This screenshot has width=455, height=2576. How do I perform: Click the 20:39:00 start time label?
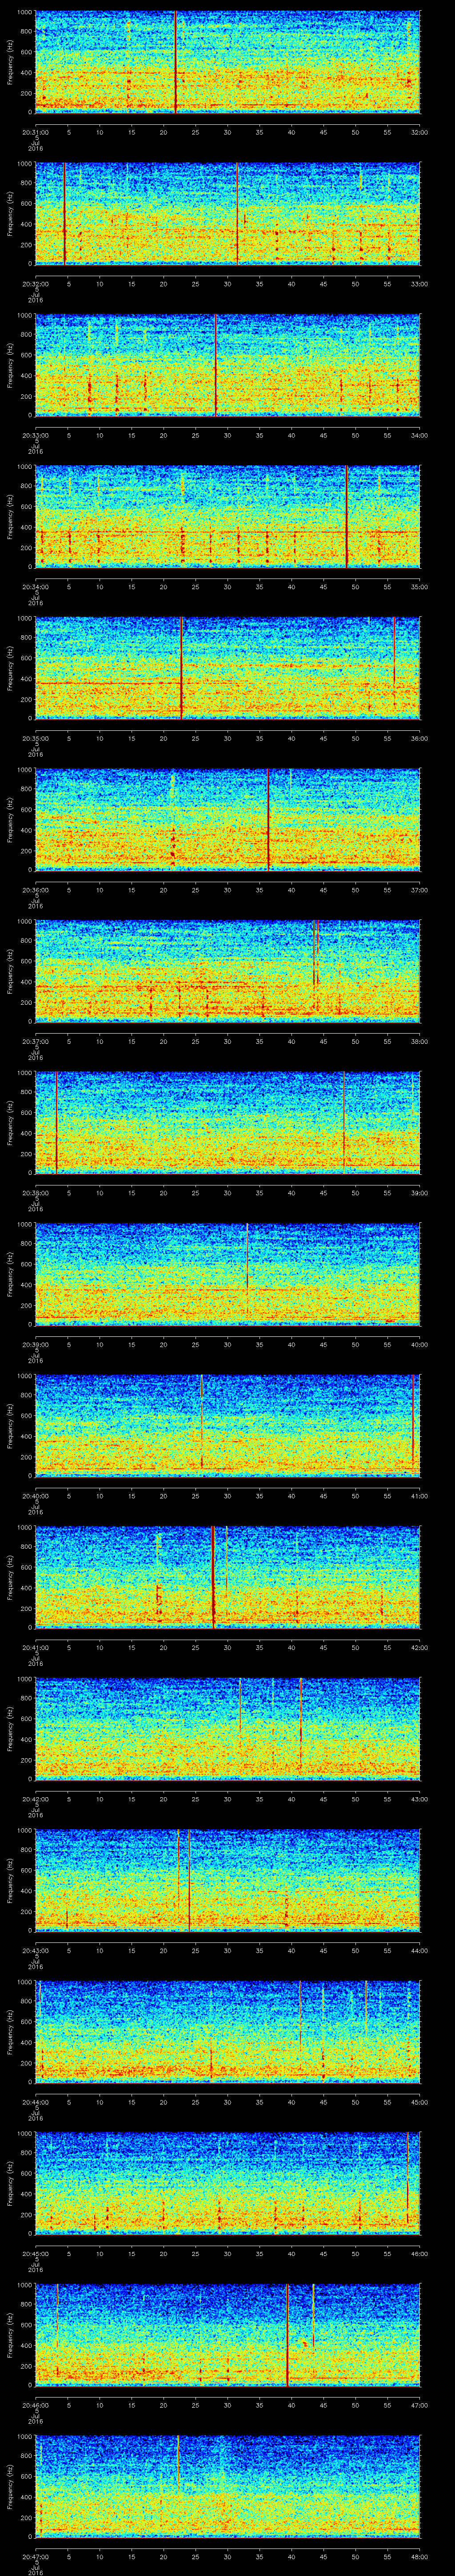click(x=36, y=1344)
